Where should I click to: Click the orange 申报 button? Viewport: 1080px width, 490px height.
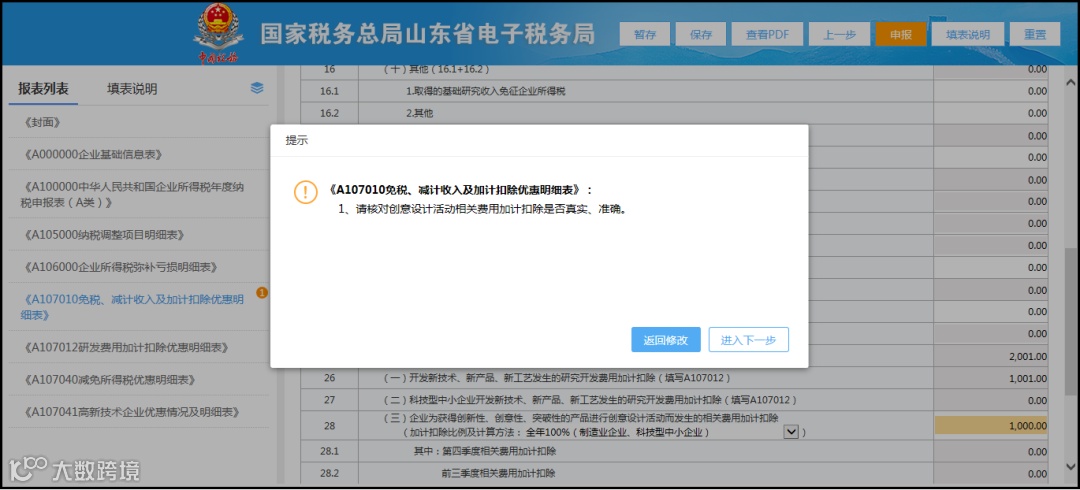900,34
